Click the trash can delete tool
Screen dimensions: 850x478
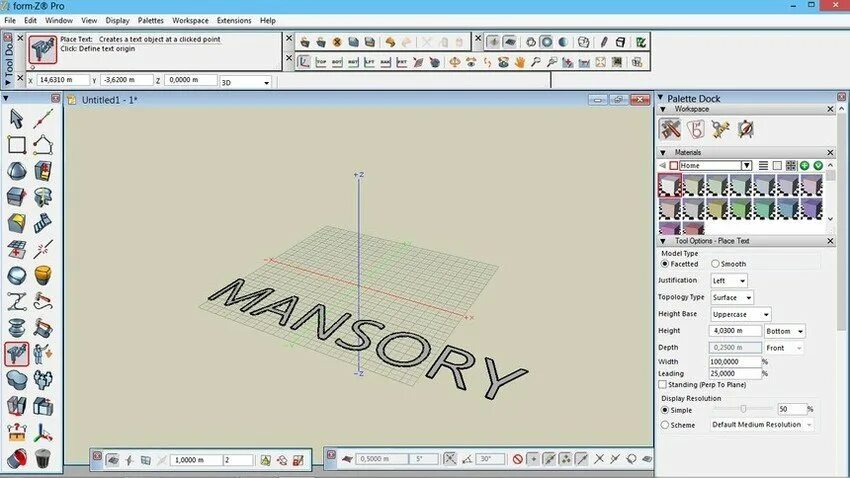click(x=42, y=458)
